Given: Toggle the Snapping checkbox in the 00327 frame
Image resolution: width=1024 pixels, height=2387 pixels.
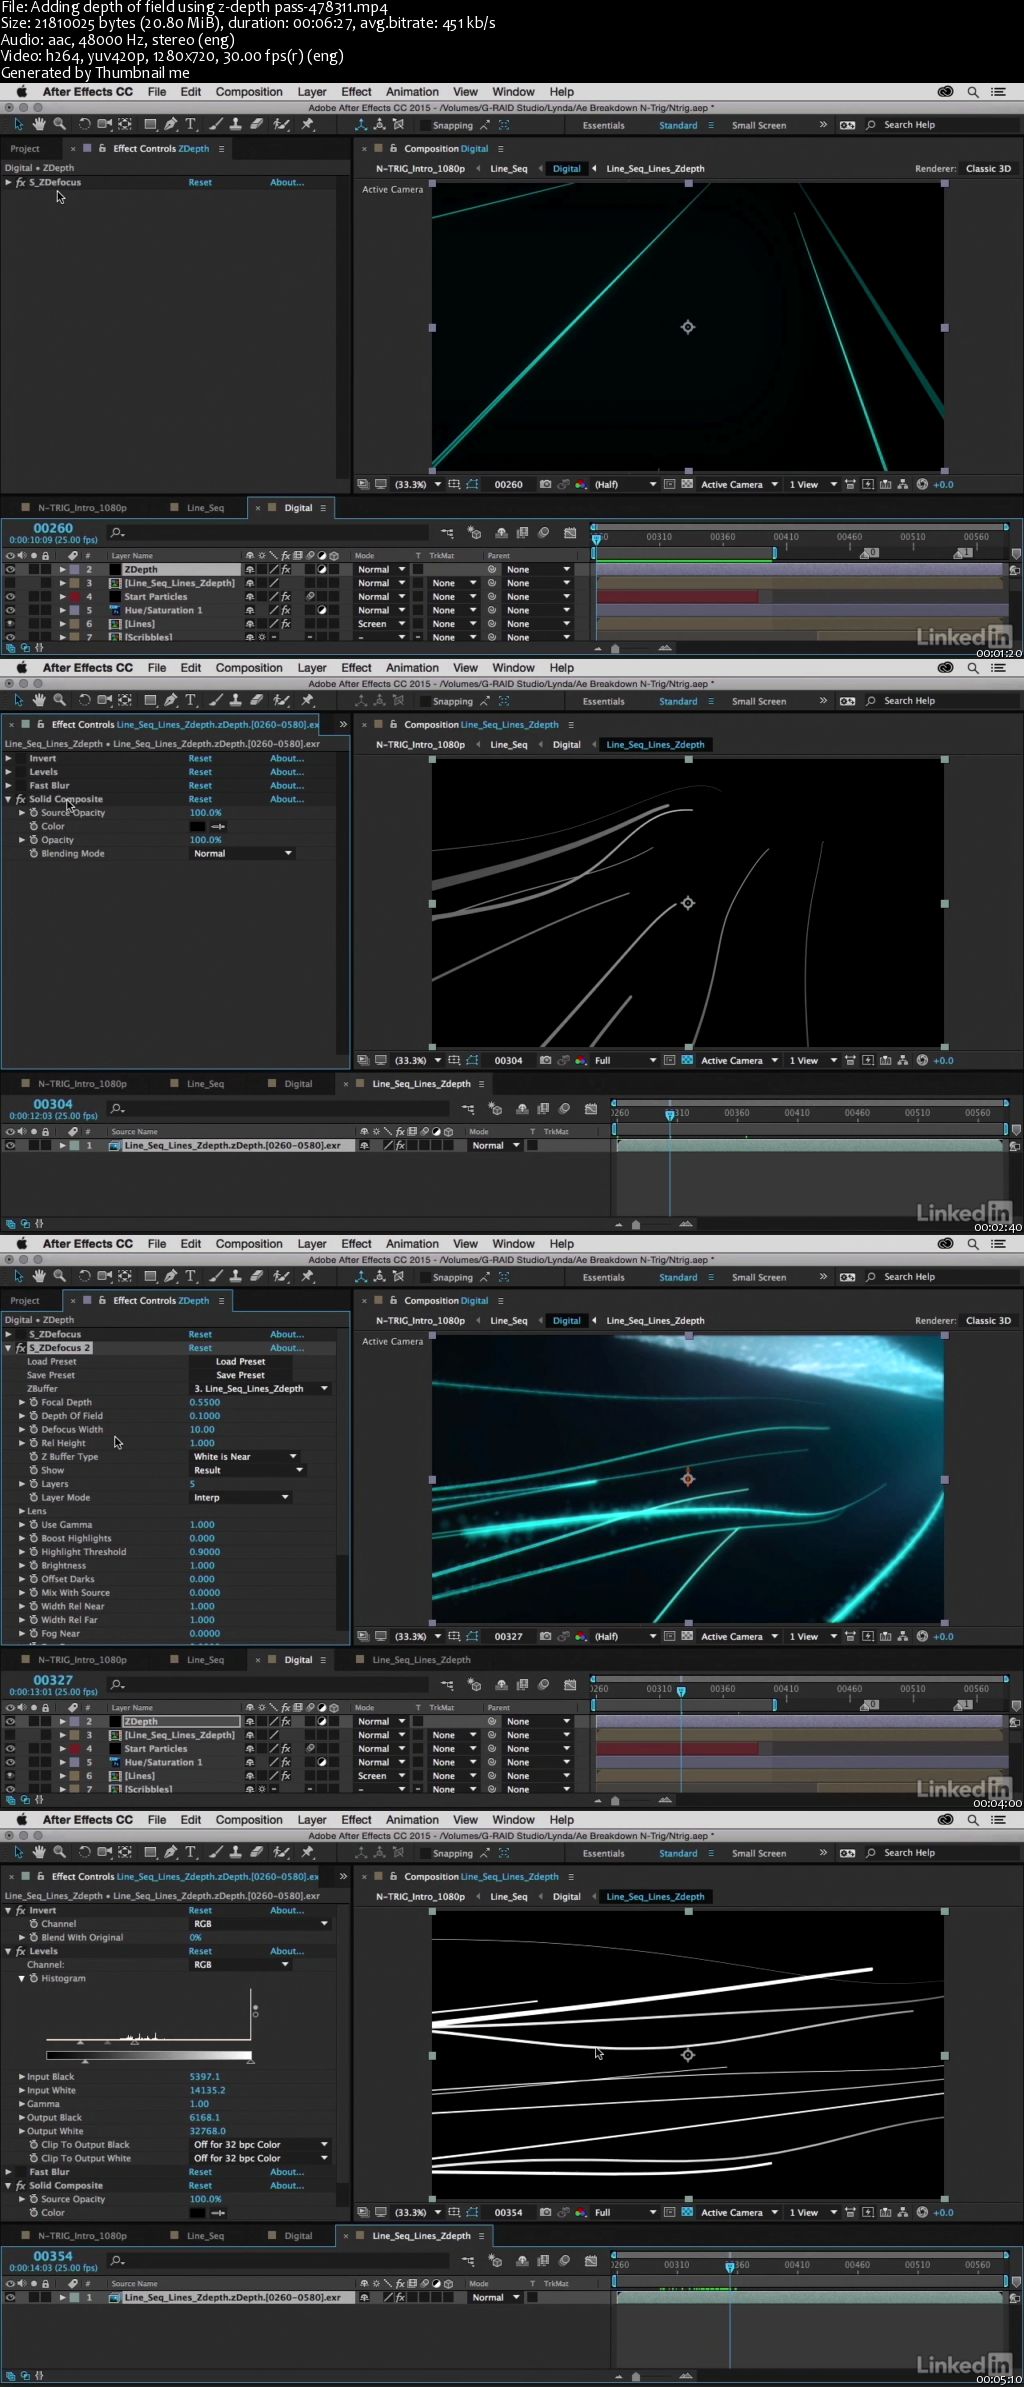Looking at the screenshot, I should pos(424,1277).
